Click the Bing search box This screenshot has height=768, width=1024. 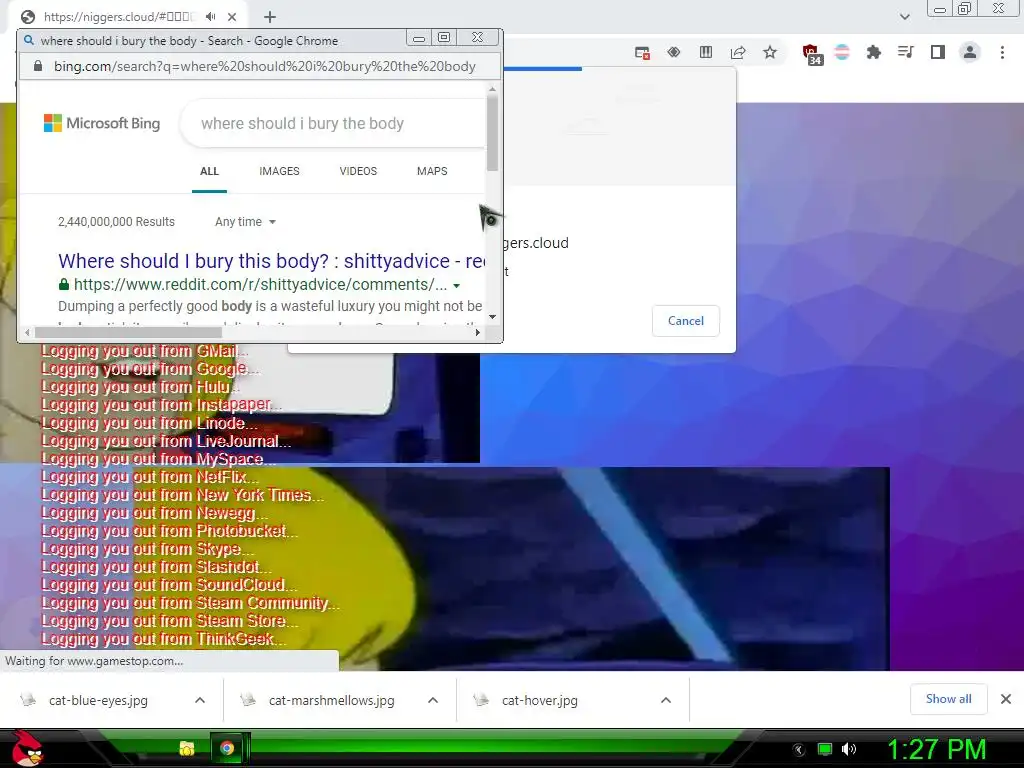333,123
